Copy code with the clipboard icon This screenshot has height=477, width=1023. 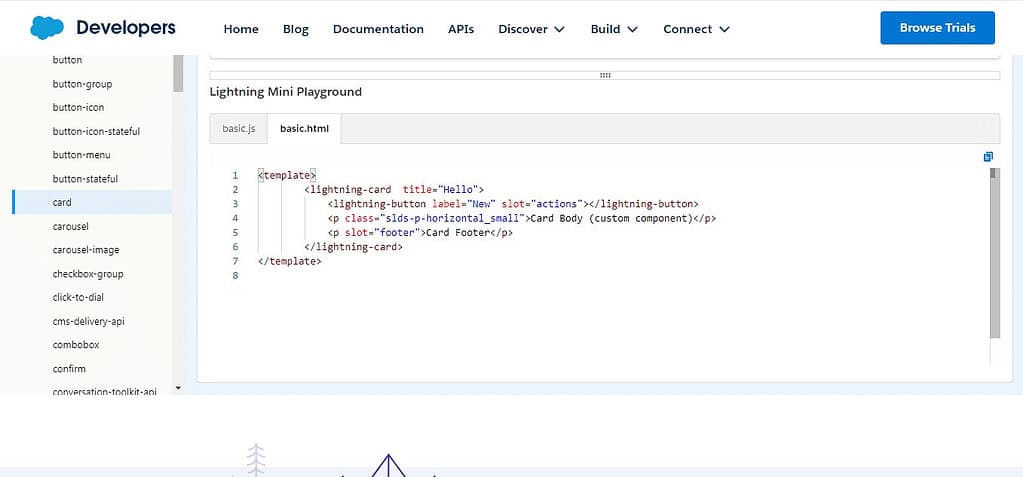(988, 157)
